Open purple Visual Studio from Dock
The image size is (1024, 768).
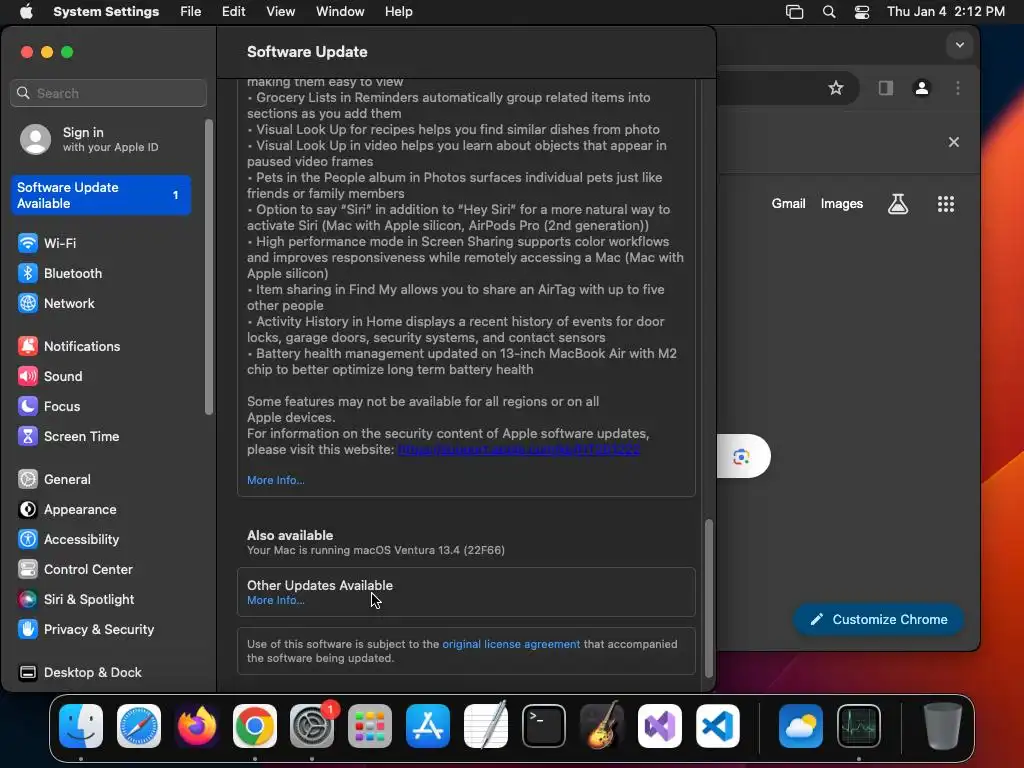click(660, 726)
